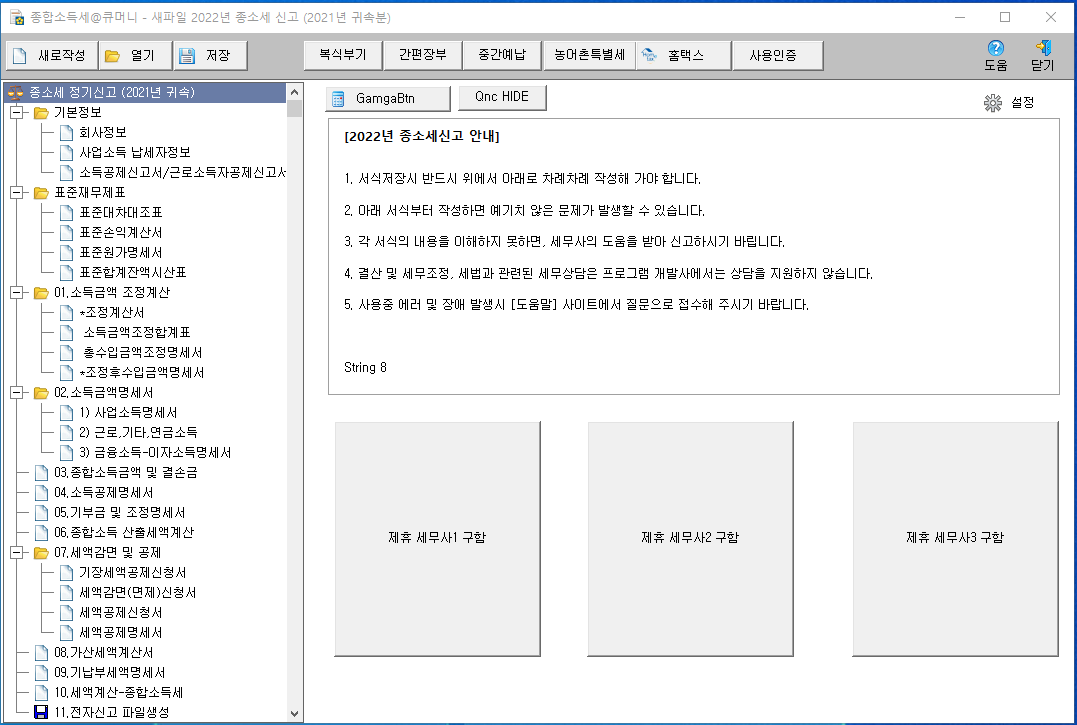Click the Qnc HIDE button
Image resolution: width=1077 pixels, height=725 pixels.
click(x=502, y=97)
